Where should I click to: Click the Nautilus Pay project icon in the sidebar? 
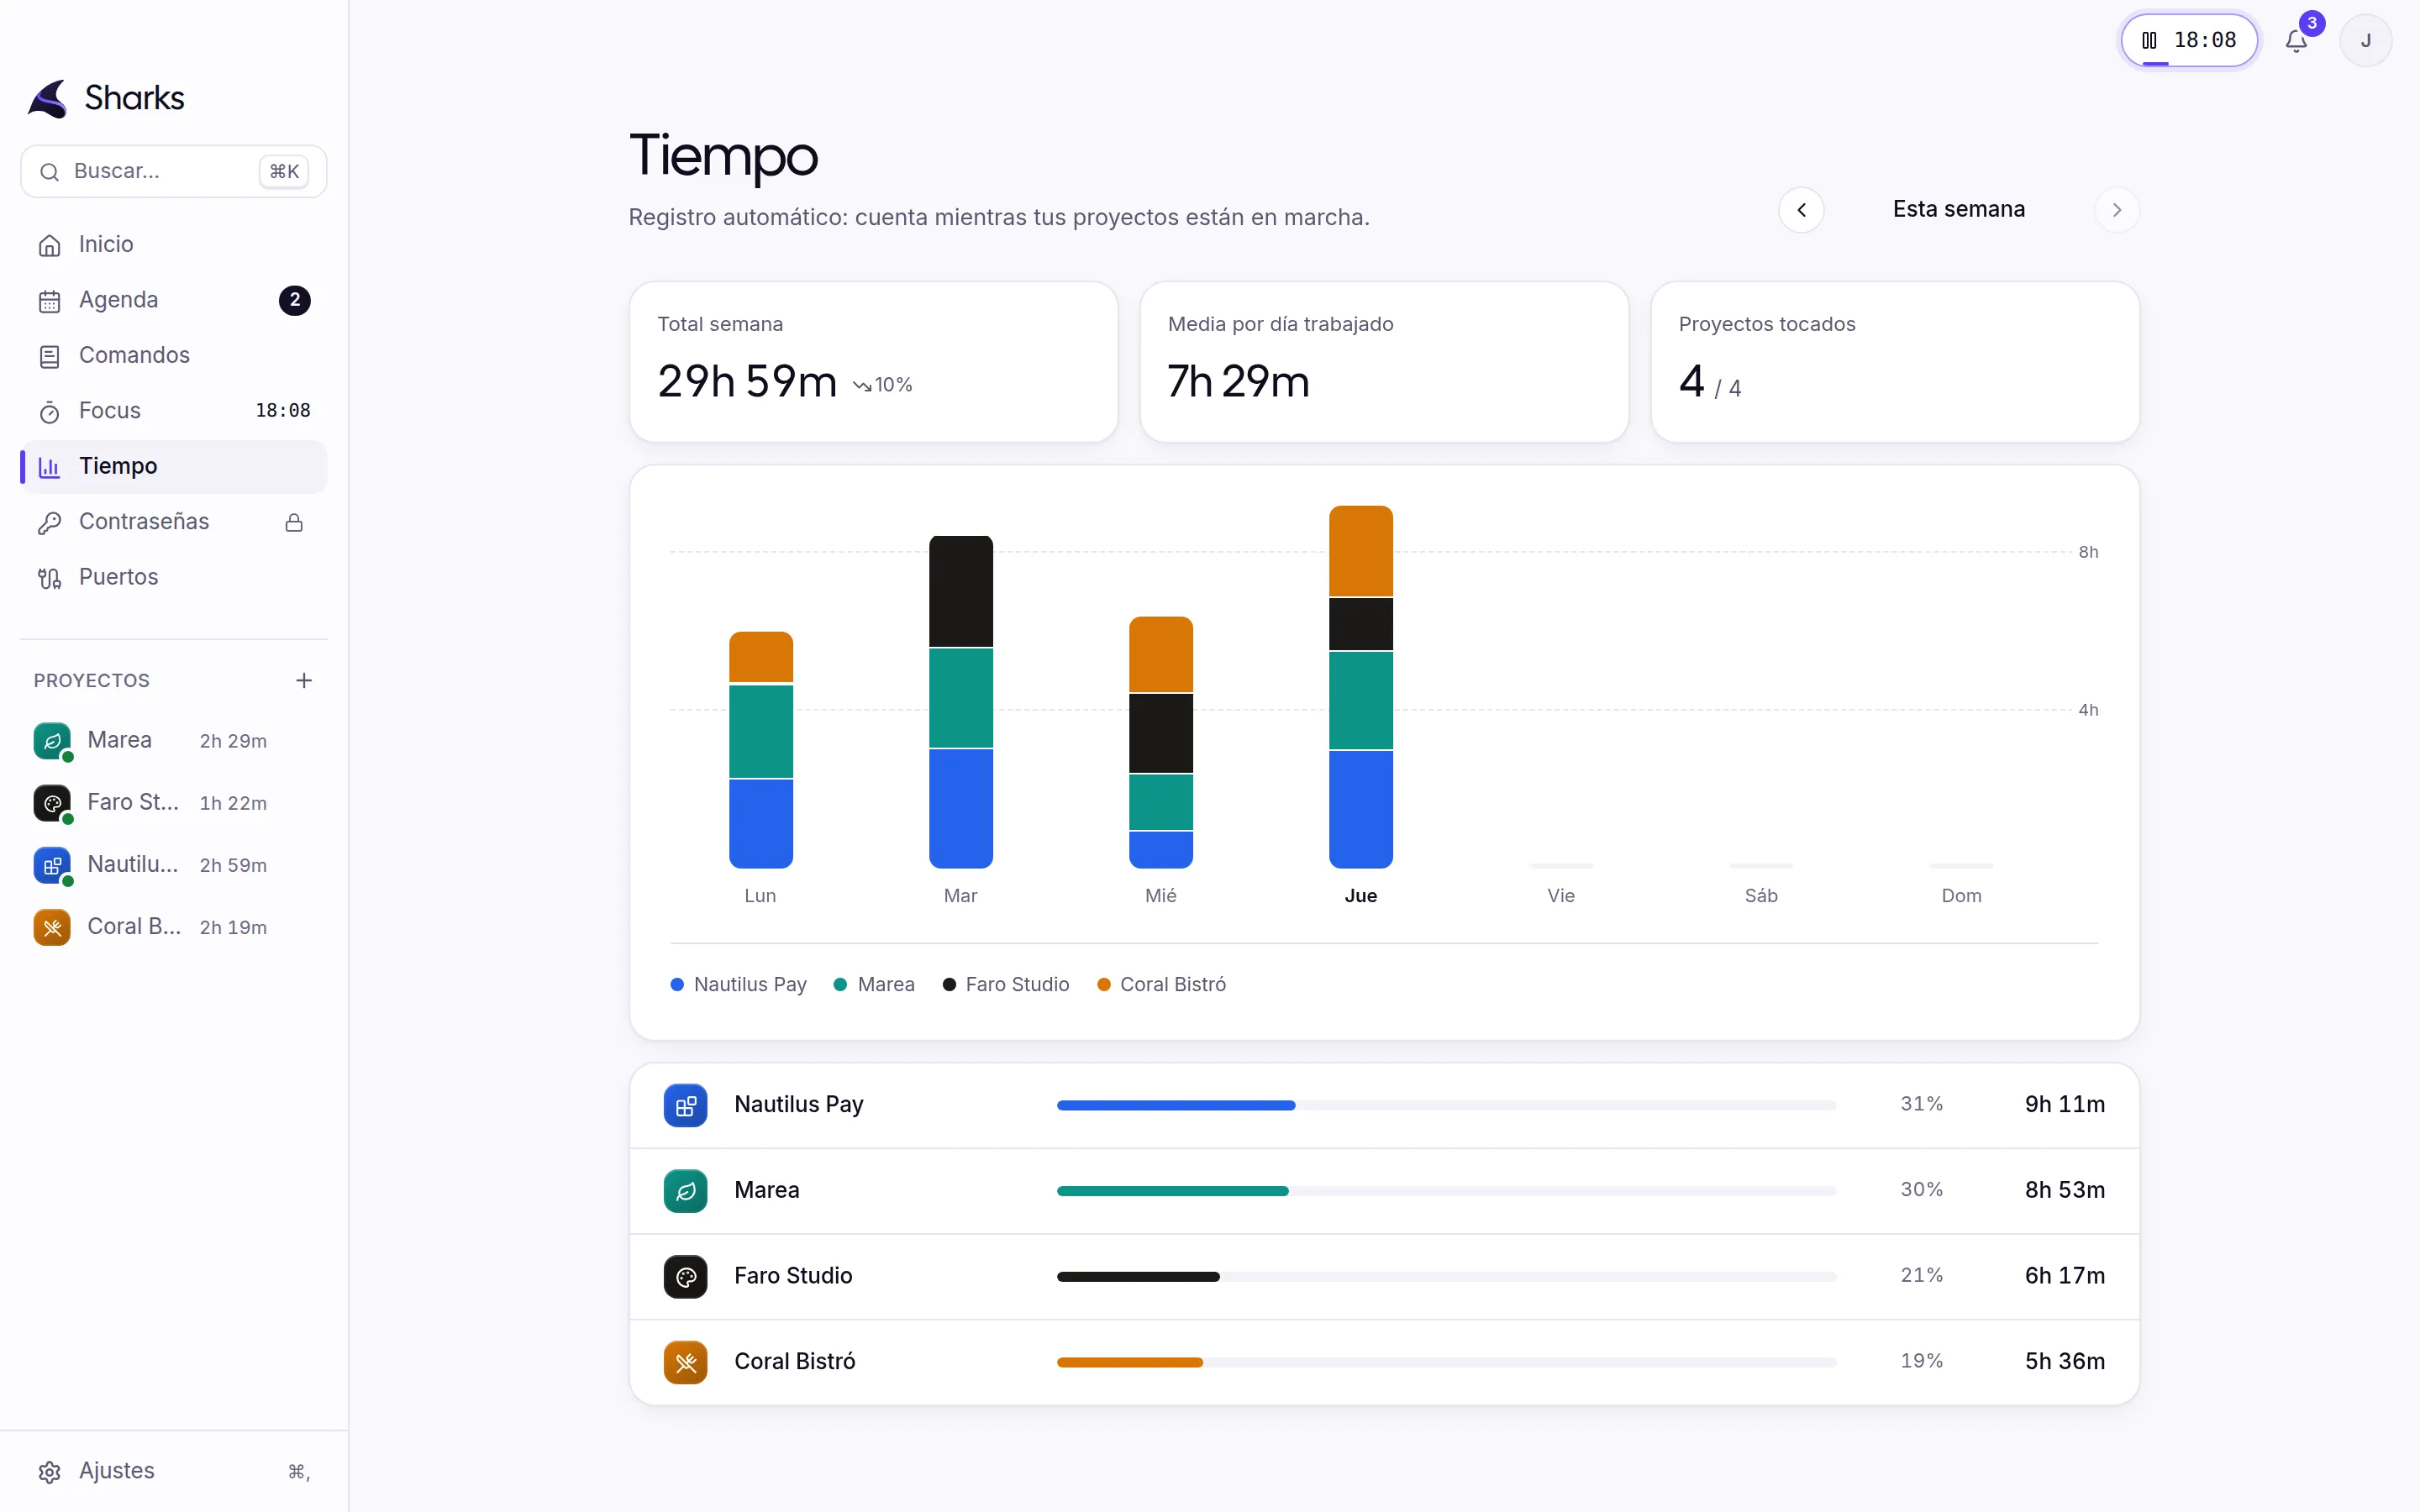click(x=52, y=865)
